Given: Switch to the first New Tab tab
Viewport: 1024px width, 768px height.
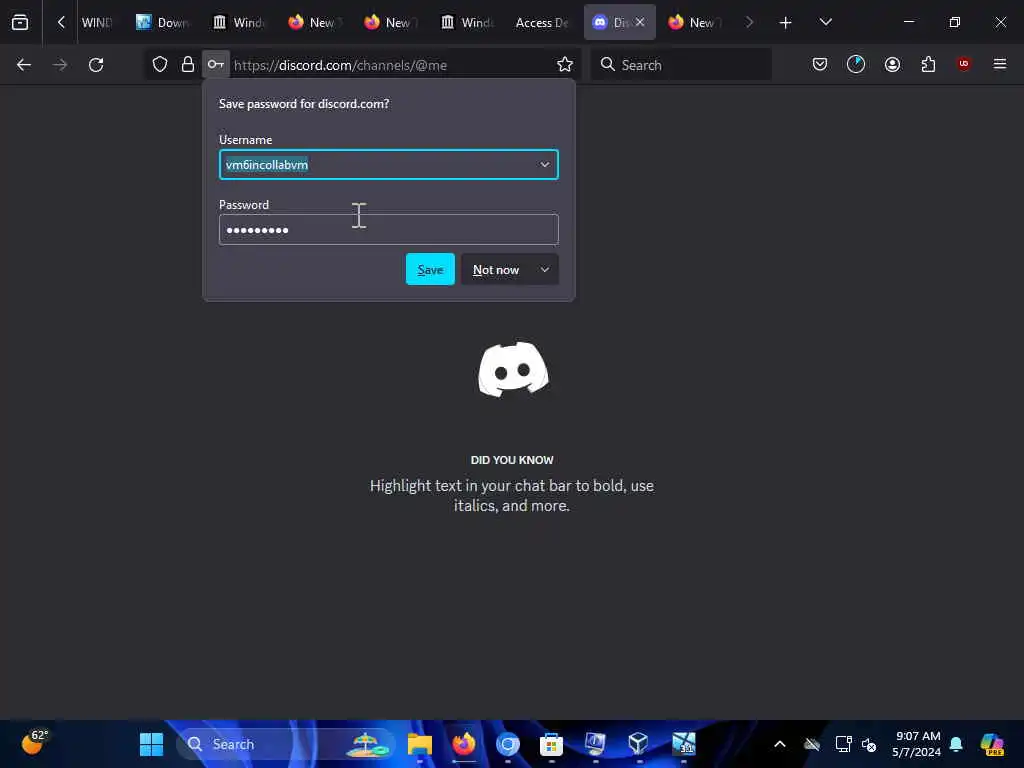Looking at the screenshot, I should point(313,23).
